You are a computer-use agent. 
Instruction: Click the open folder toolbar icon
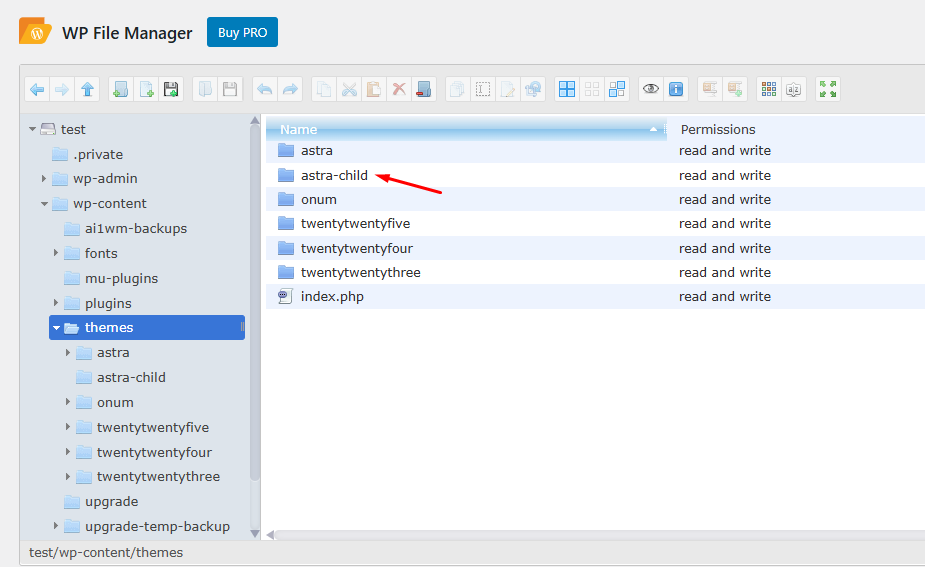pyautogui.click(x=205, y=90)
